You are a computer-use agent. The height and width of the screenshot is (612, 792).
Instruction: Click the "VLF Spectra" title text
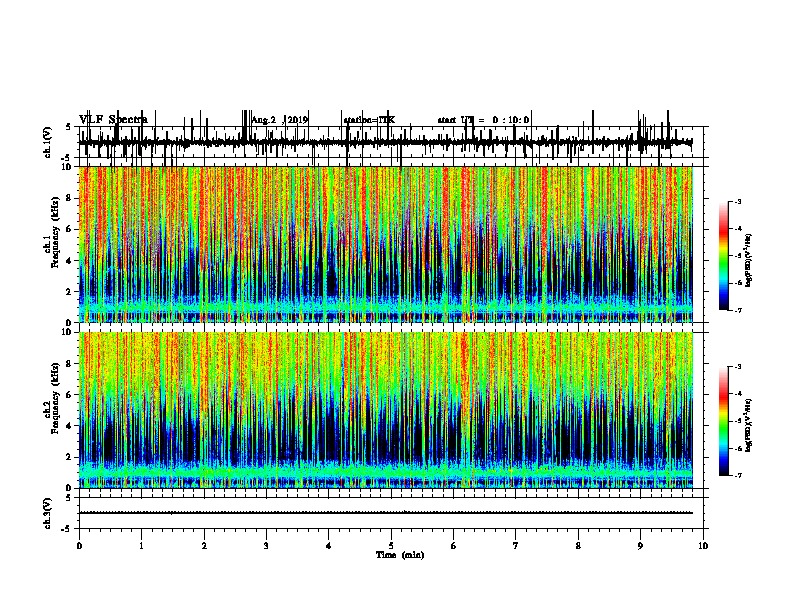coord(113,119)
